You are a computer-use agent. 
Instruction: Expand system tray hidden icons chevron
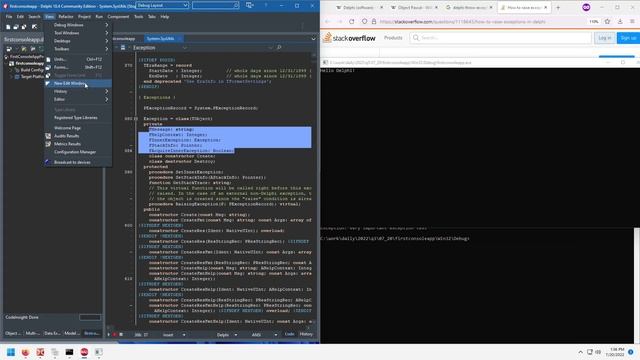[580, 352]
